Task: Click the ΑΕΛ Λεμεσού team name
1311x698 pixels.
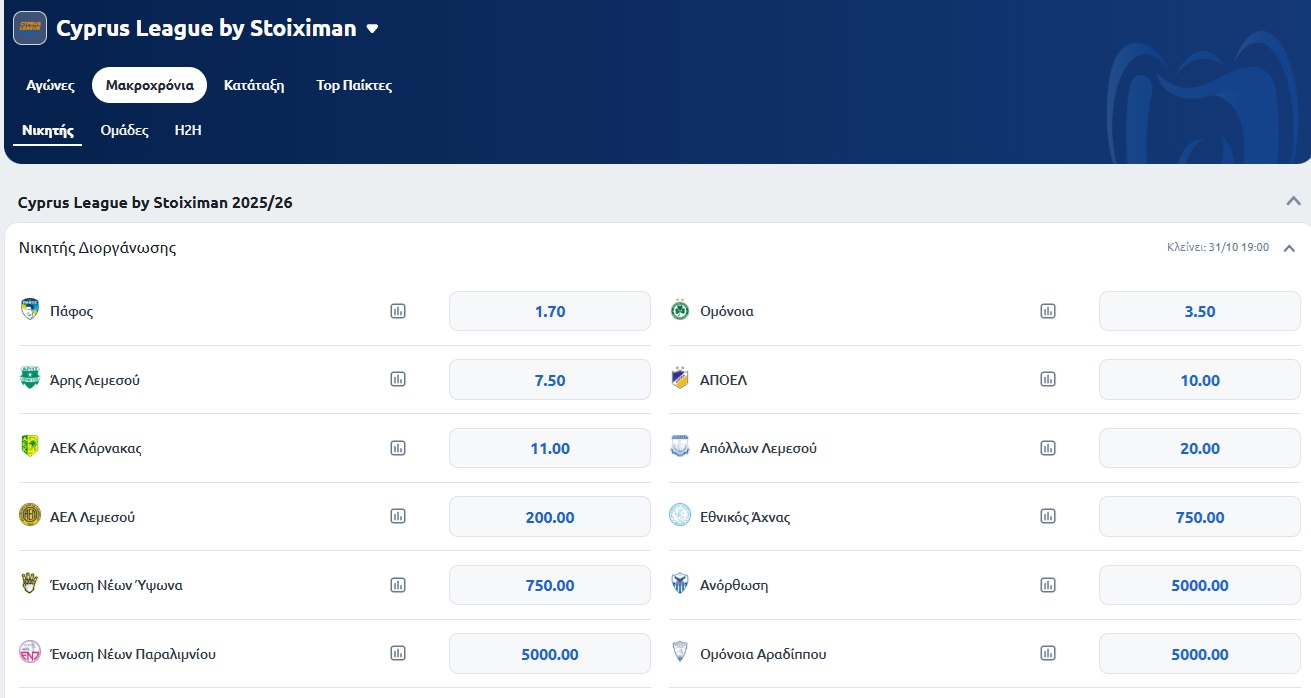Action: pos(92,517)
